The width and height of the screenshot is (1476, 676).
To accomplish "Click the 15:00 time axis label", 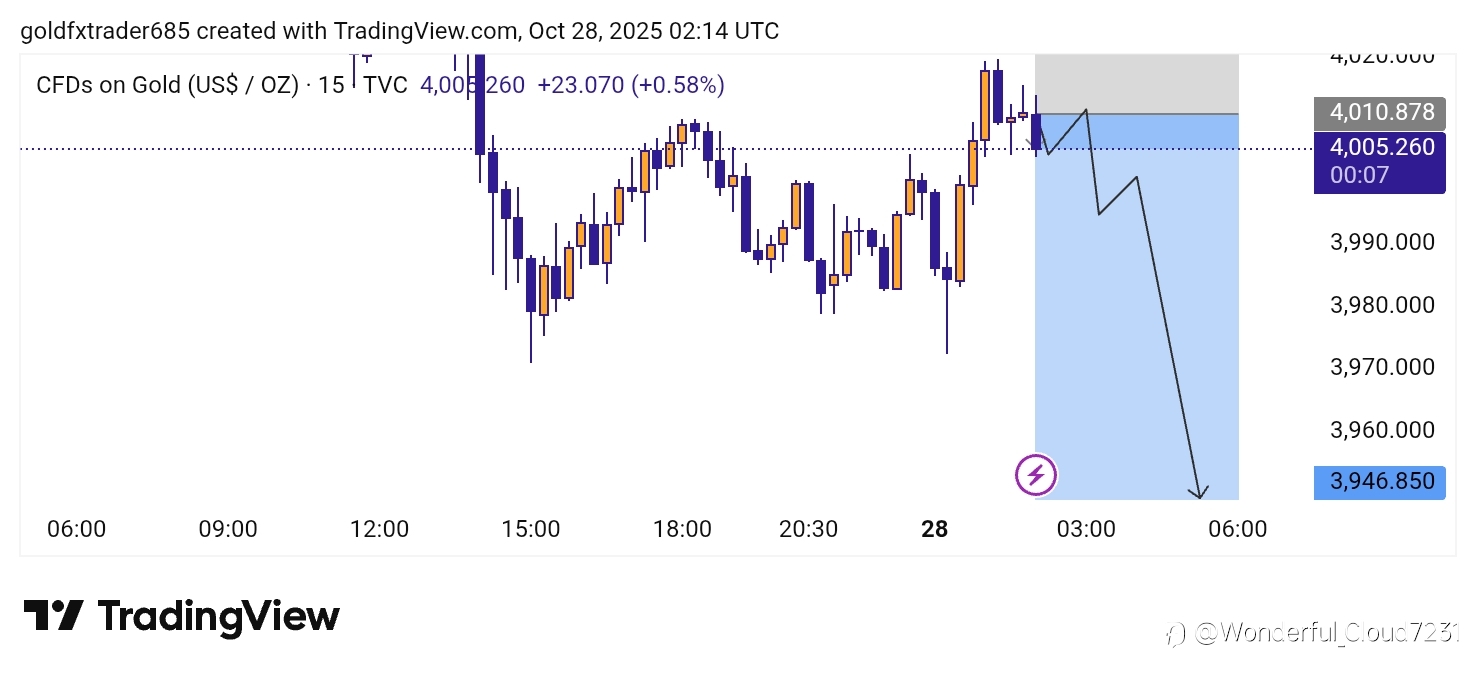I will (530, 529).
